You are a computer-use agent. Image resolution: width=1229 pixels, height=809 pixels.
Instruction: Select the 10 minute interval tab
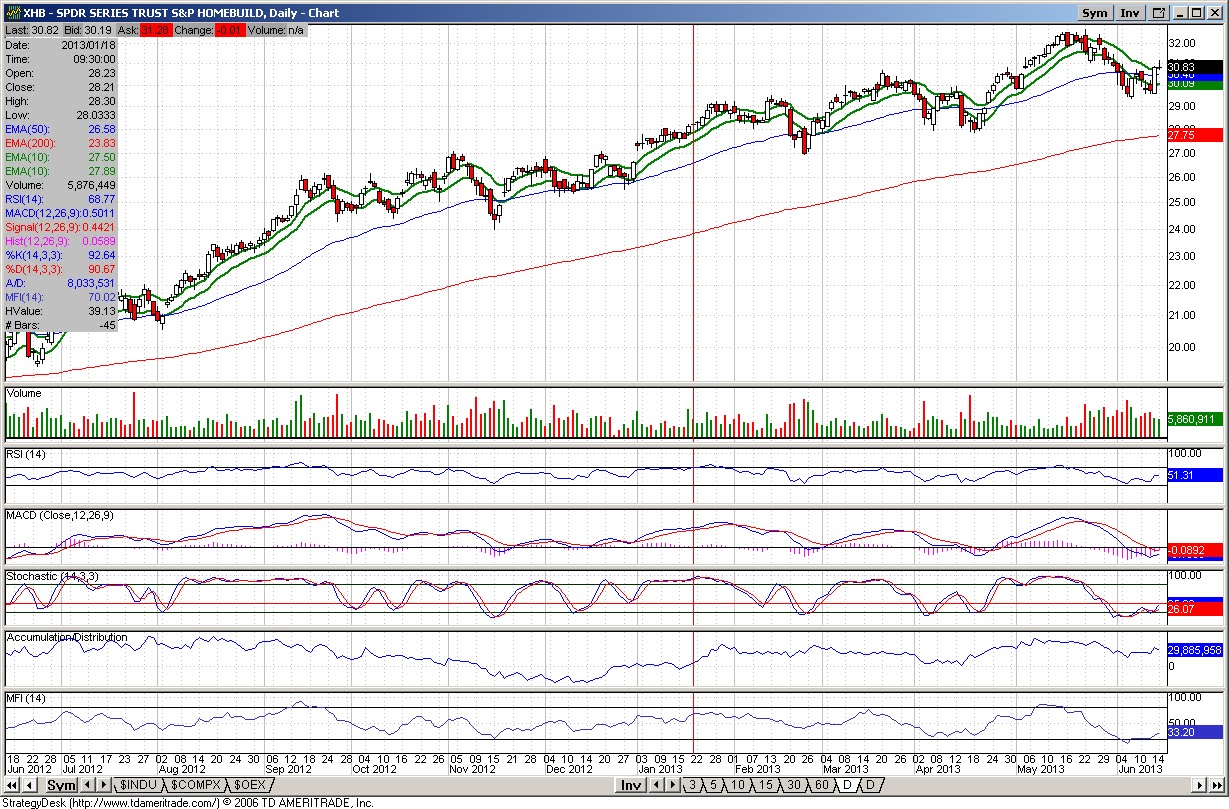[738, 785]
